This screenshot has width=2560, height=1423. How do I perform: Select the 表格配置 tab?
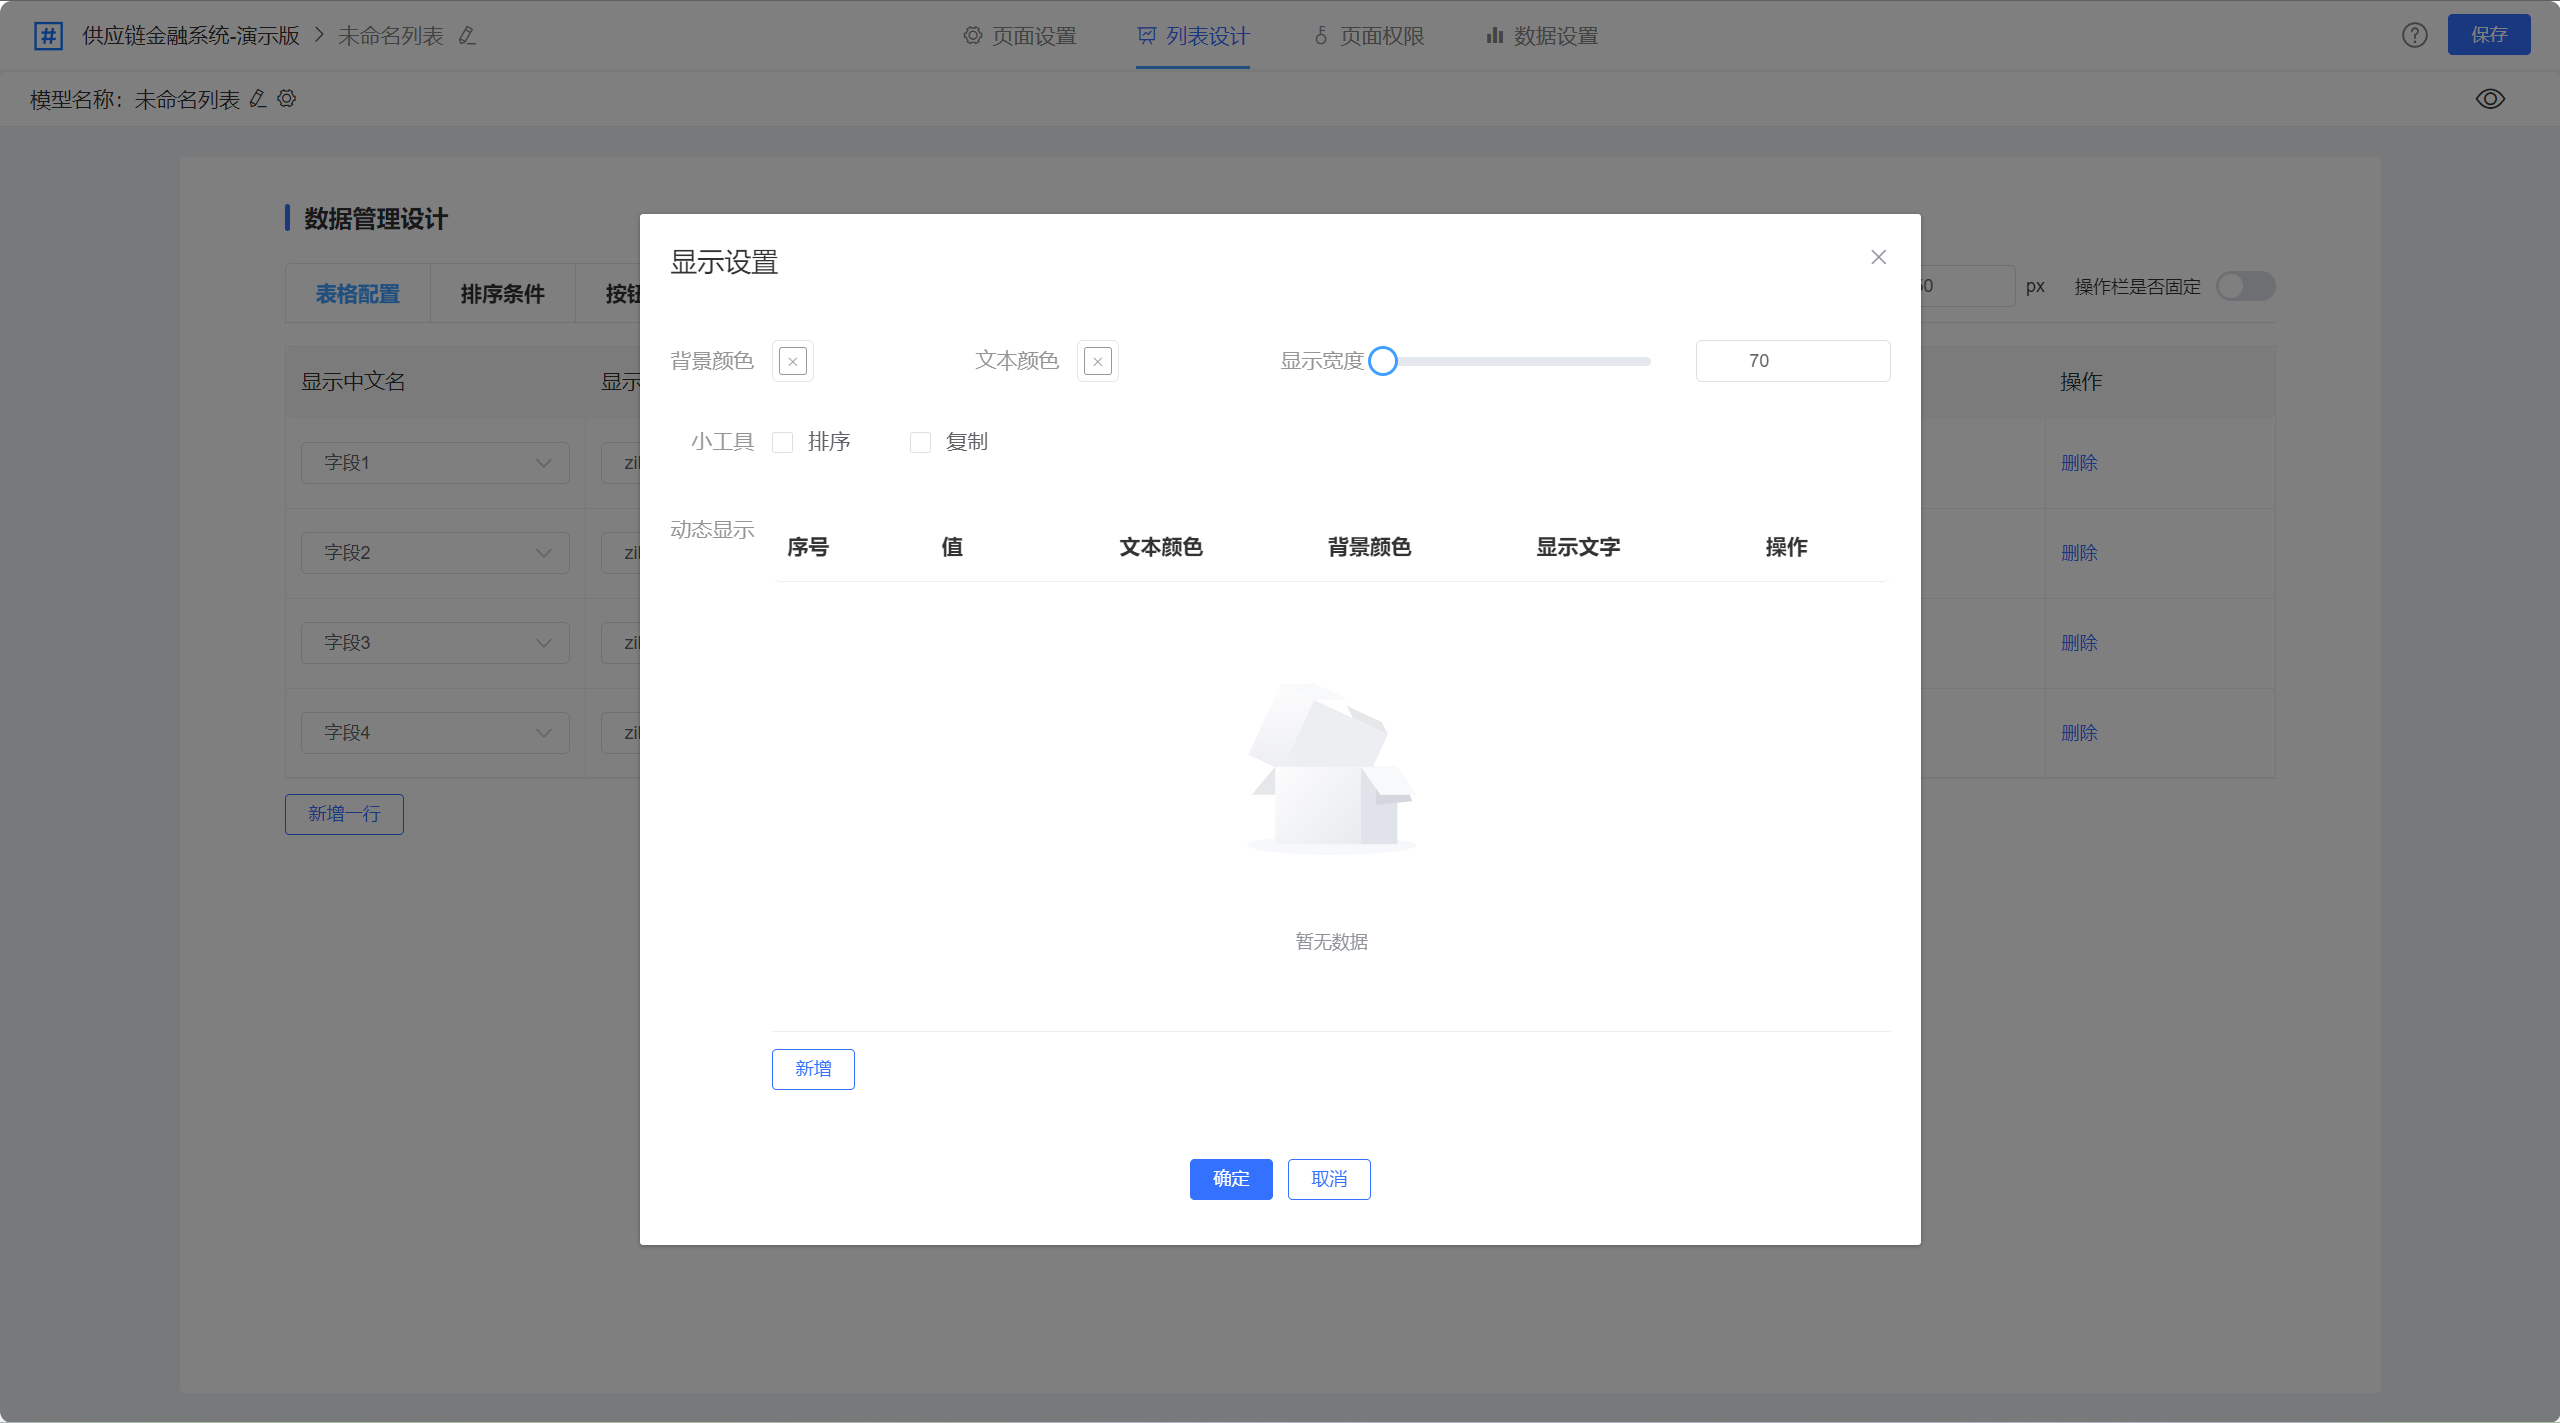point(357,293)
